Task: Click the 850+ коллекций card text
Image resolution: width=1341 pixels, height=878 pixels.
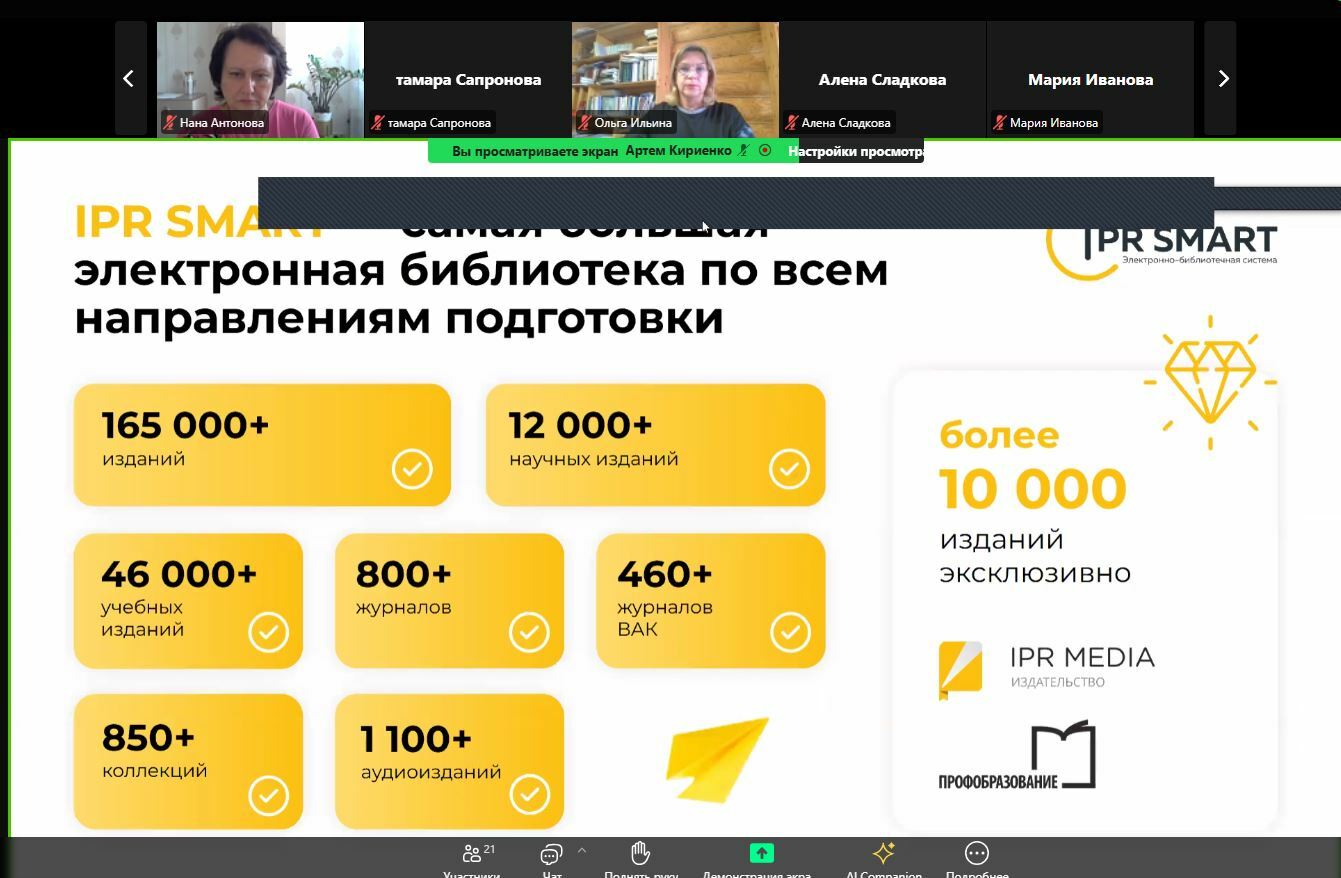Action: point(154,750)
